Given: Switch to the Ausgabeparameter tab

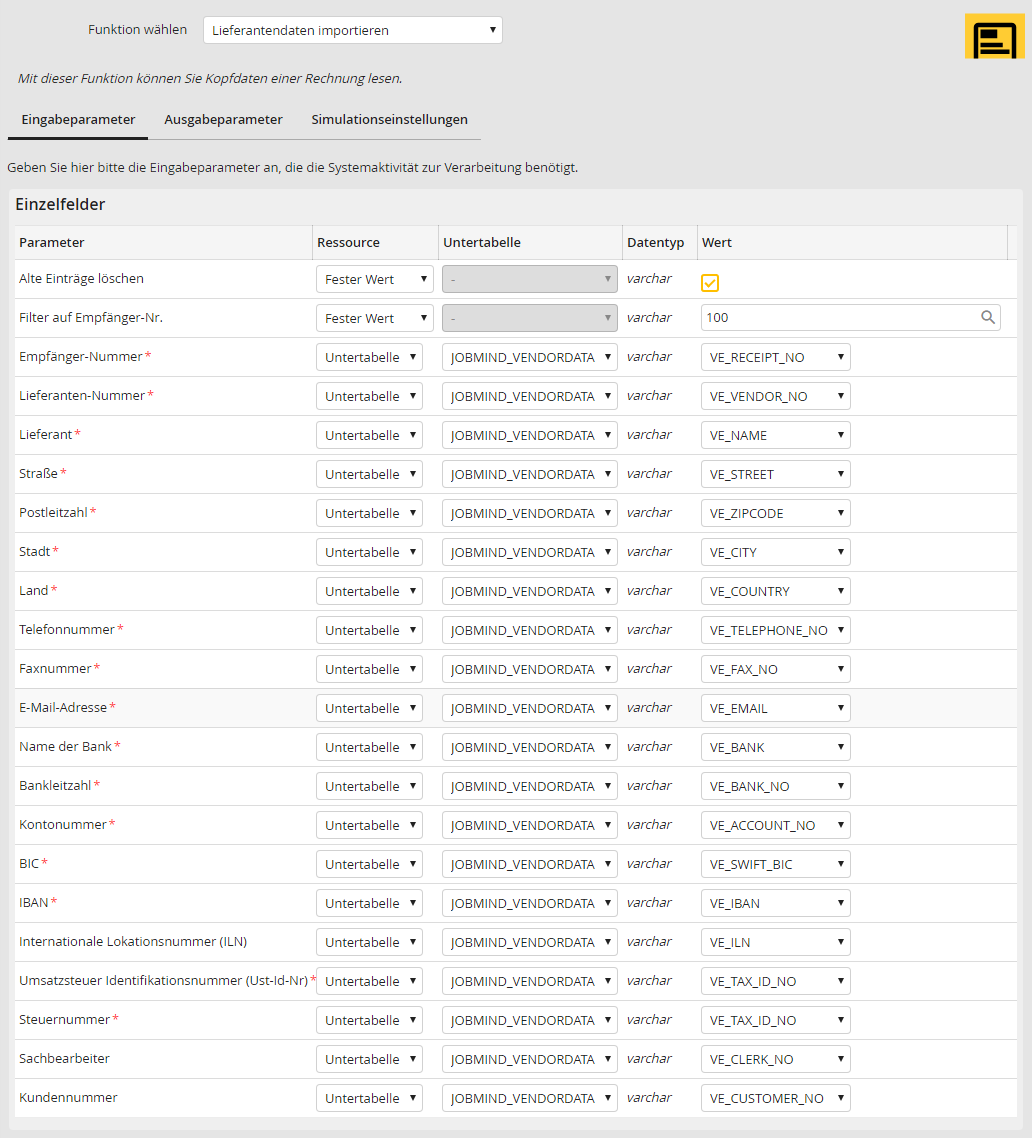Looking at the screenshot, I should tap(223, 120).
